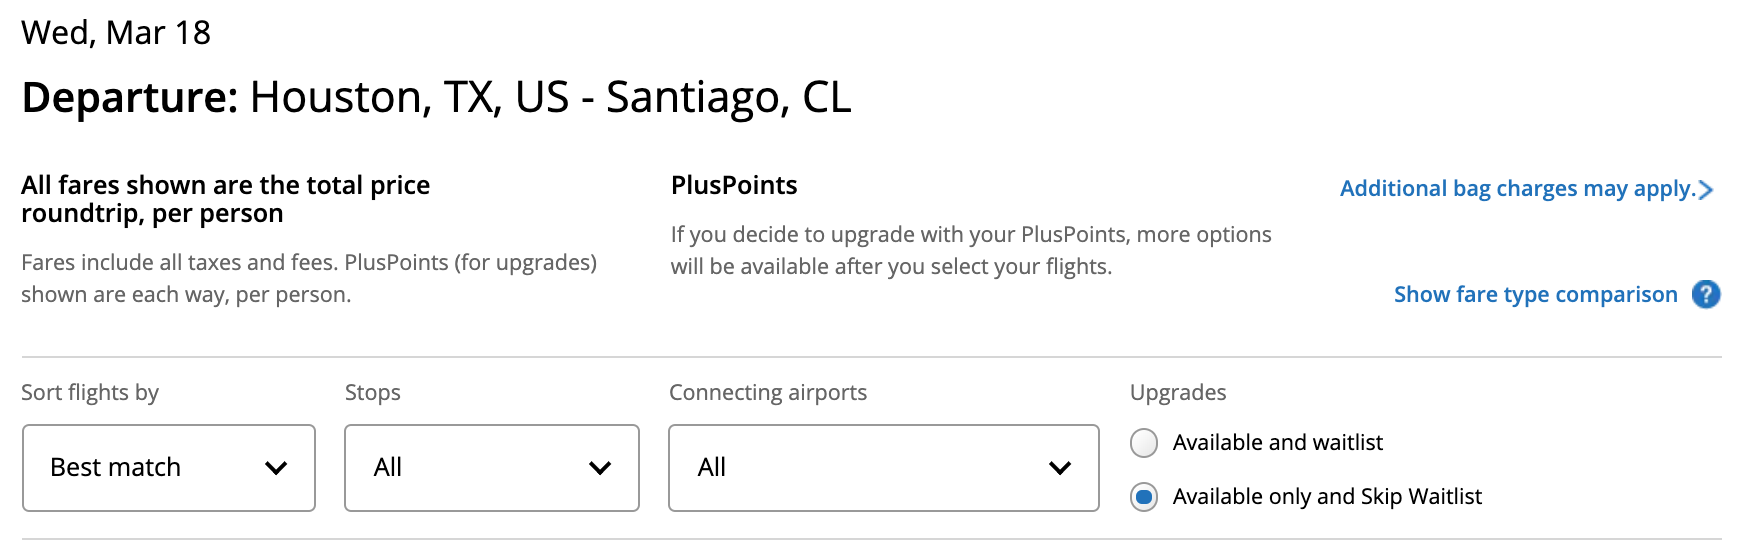Open the "Best match" sort dropdown
The width and height of the screenshot is (1742, 560).
click(168, 468)
